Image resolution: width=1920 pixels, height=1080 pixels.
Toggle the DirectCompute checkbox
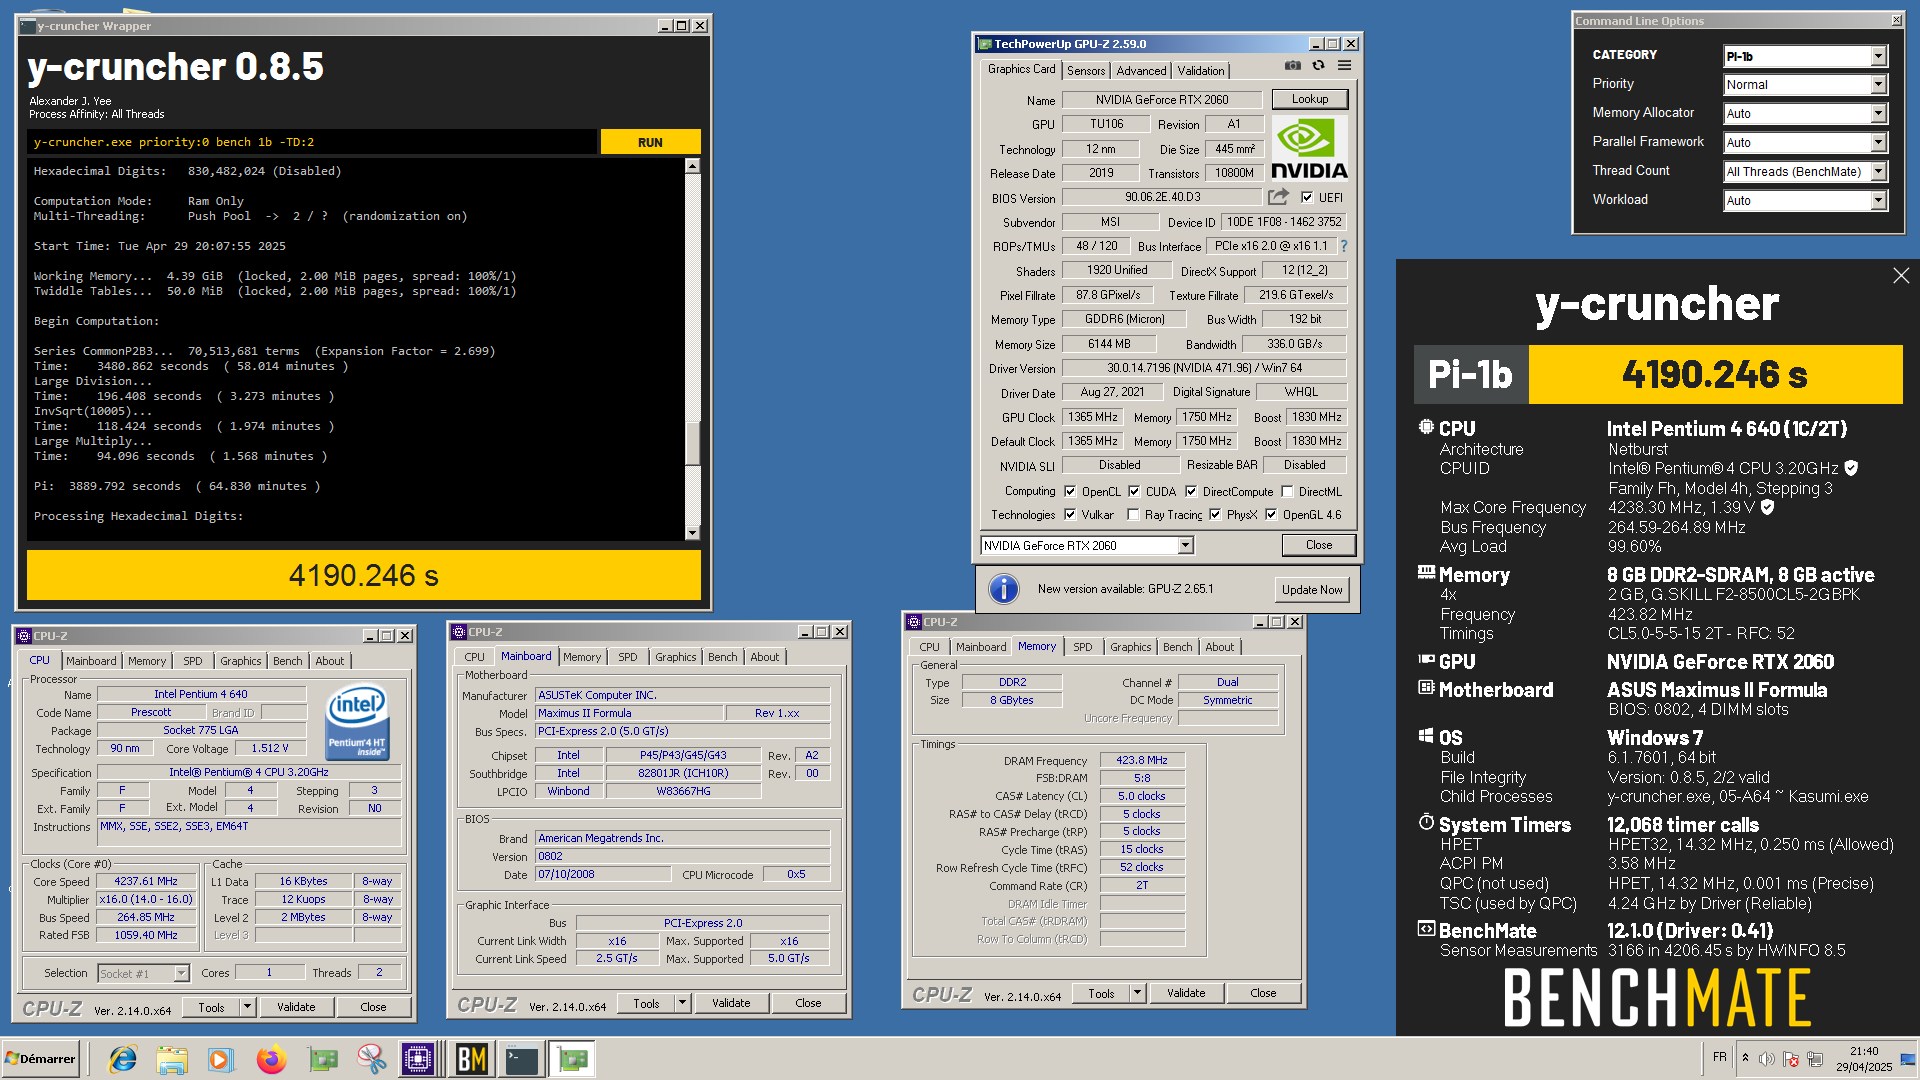pyautogui.click(x=1191, y=492)
